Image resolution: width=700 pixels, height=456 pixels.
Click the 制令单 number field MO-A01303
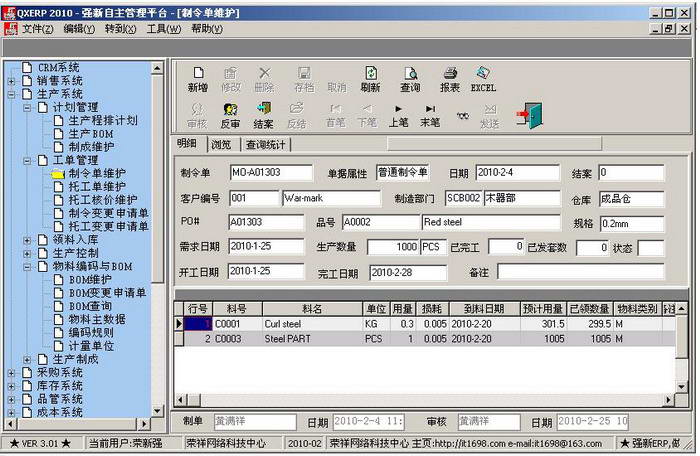[271, 173]
